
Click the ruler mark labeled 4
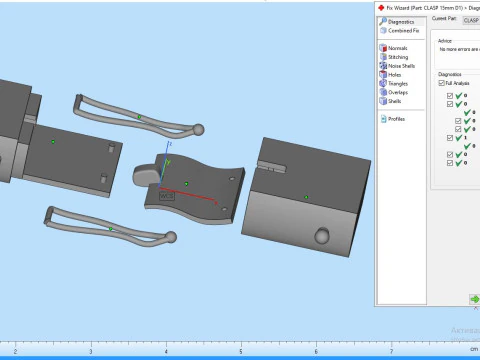pos(166,351)
